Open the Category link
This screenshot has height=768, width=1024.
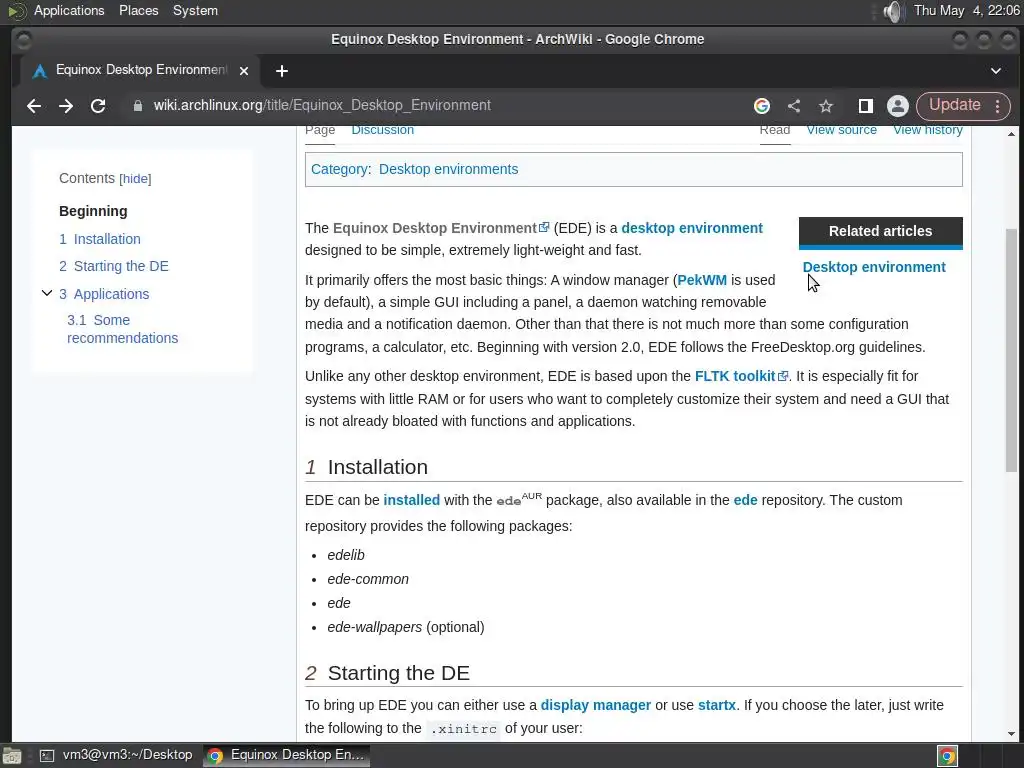click(x=339, y=169)
